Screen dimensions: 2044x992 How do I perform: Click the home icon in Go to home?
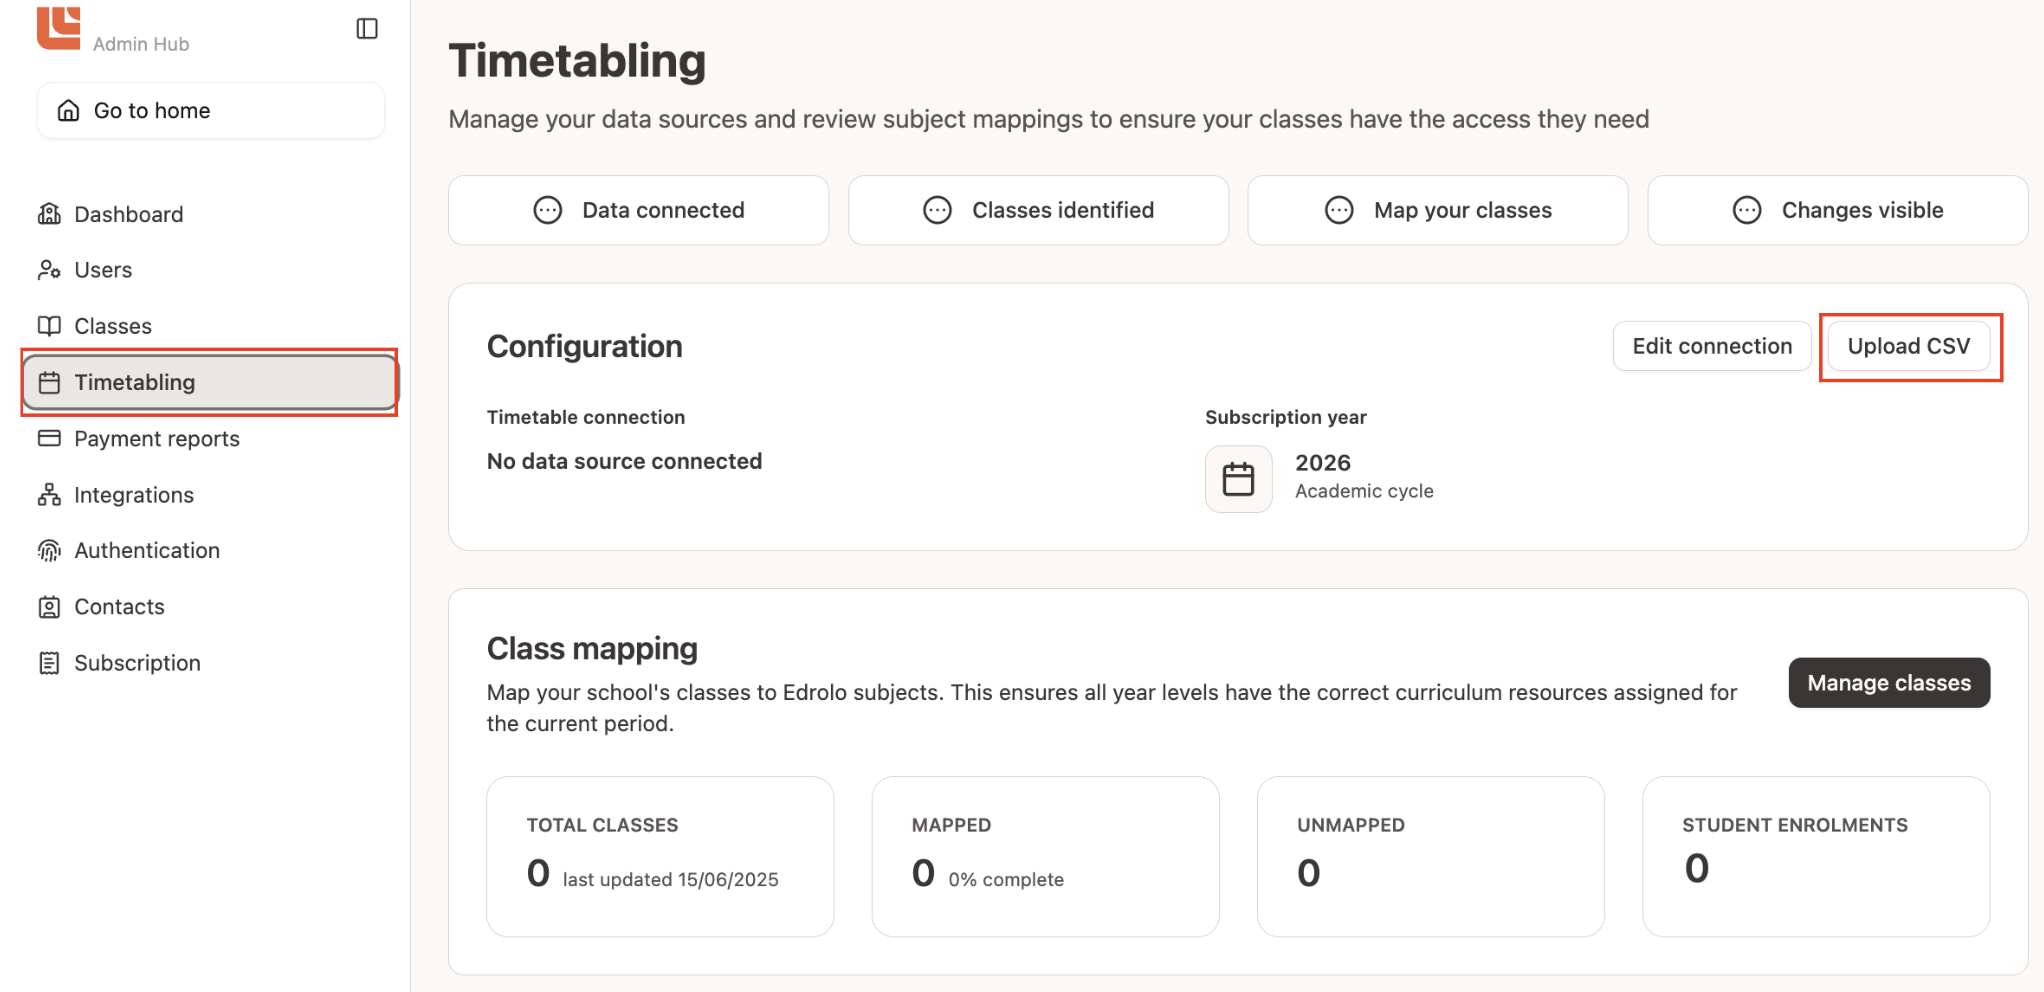68,110
